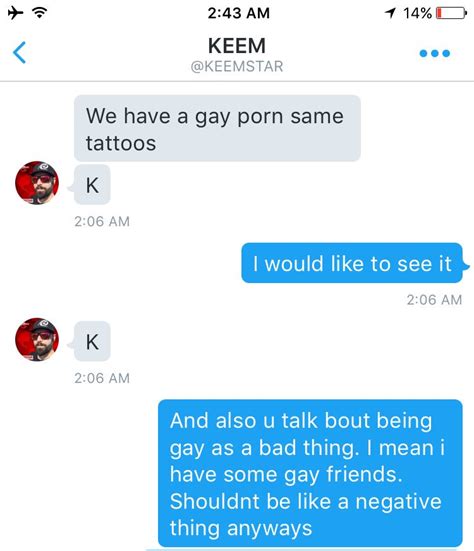The image size is (474, 551).
Task: Select the long blue 'And also u talk' message
Action: [310, 473]
